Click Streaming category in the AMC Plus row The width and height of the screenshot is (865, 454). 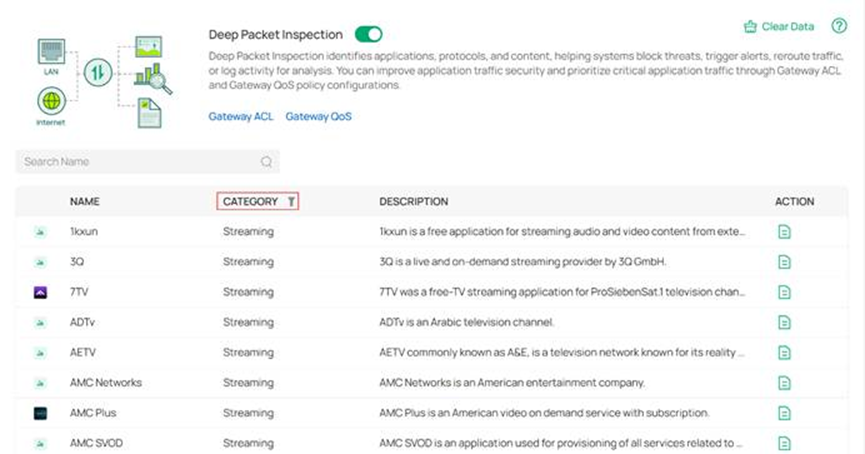click(248, 413)
